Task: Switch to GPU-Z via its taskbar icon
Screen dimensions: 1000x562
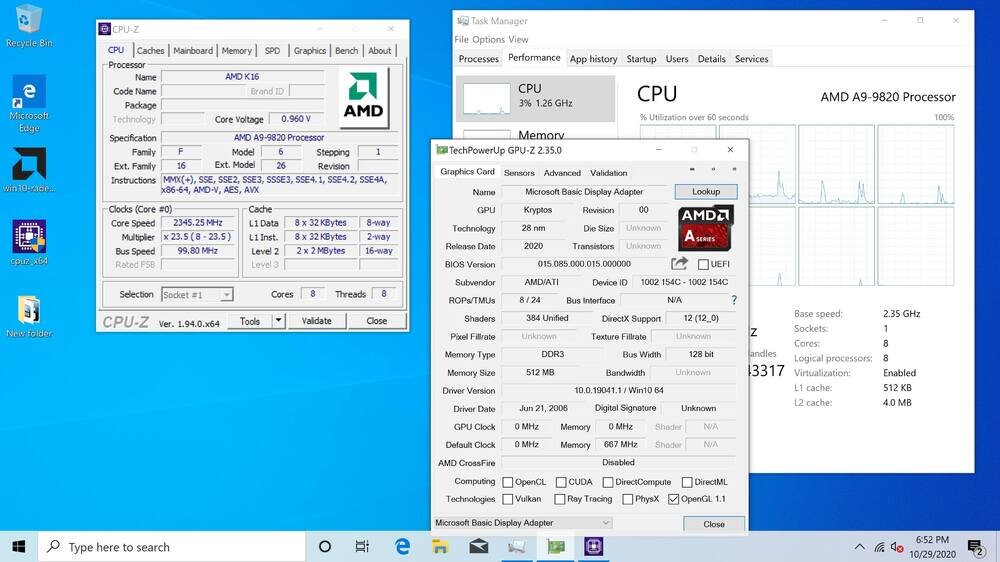Action: [555, 547]
